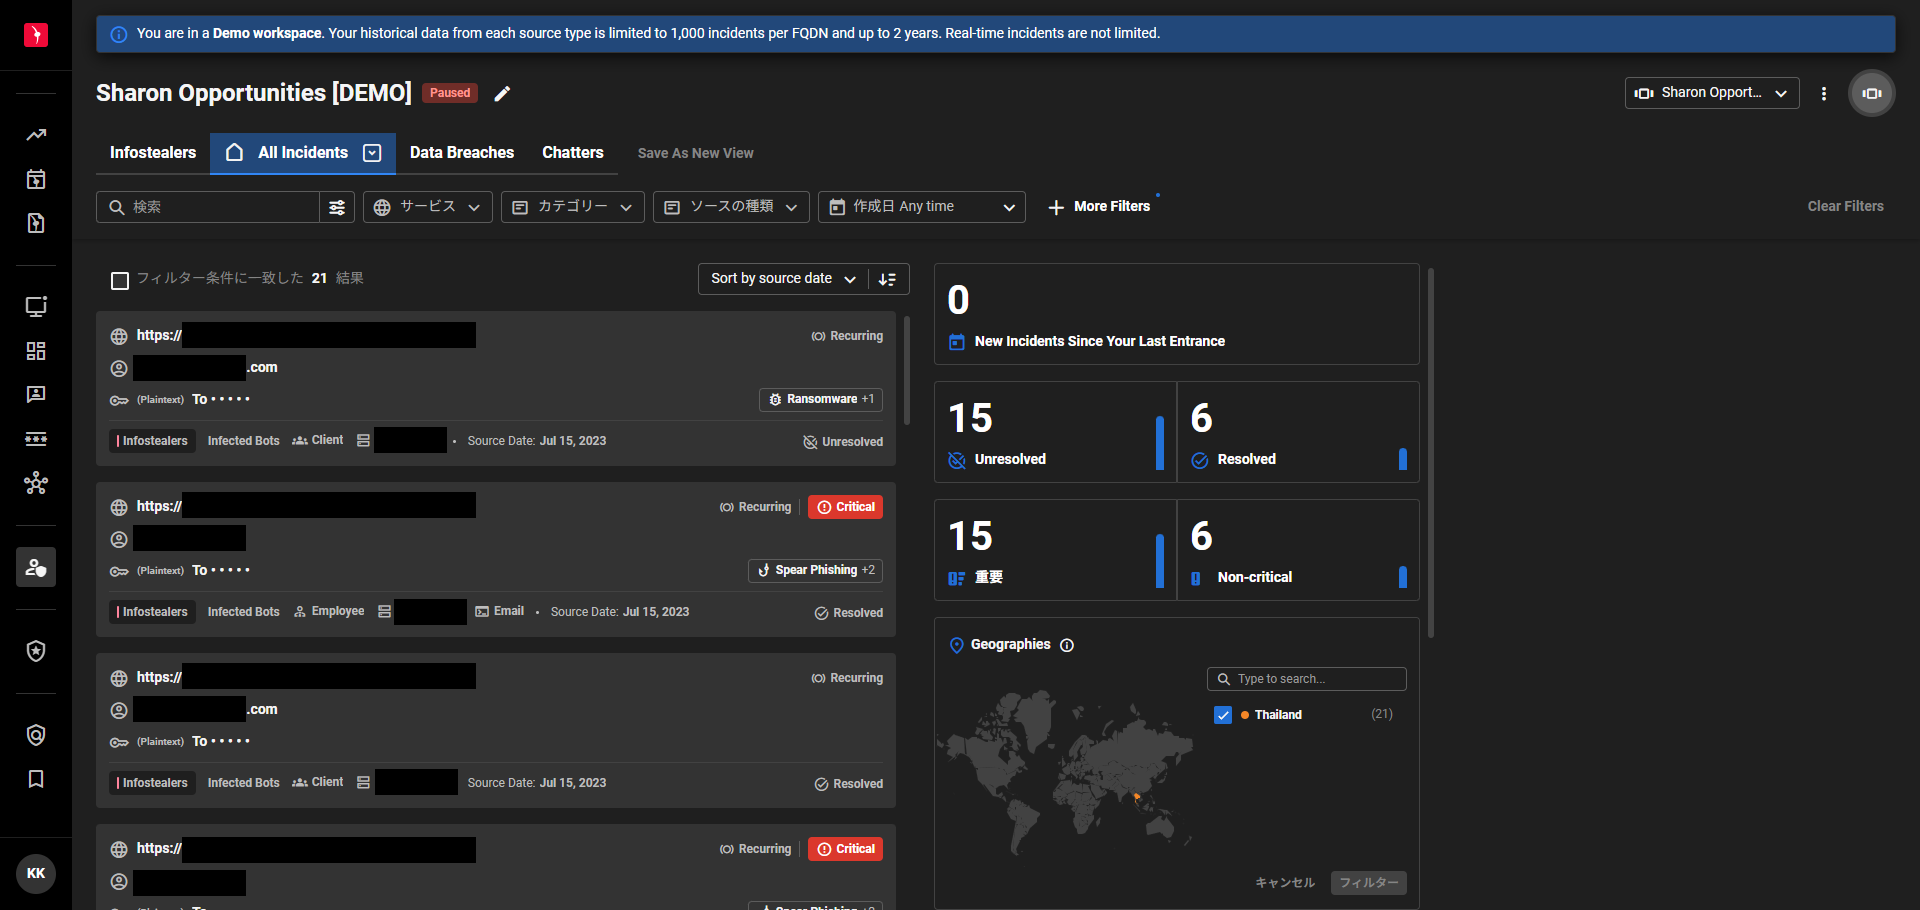Open the bookmark icon in left sidebar
1920x910 pixels.
(36, 779)
